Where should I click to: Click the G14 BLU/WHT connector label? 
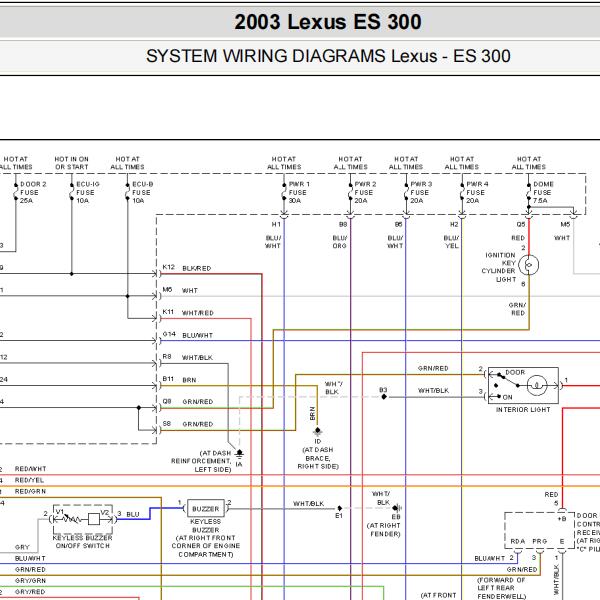tap(188, 335)
